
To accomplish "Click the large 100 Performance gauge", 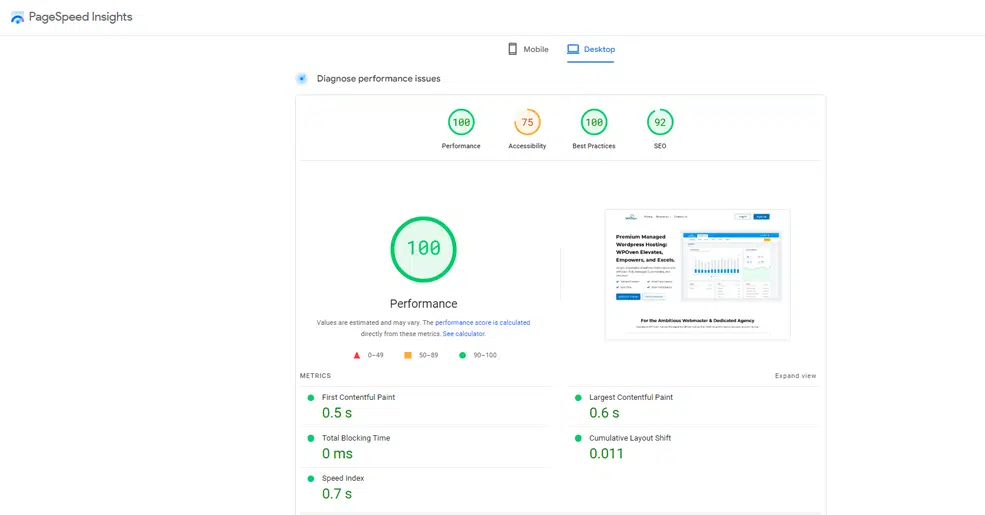I will click(x=423, y=249).
